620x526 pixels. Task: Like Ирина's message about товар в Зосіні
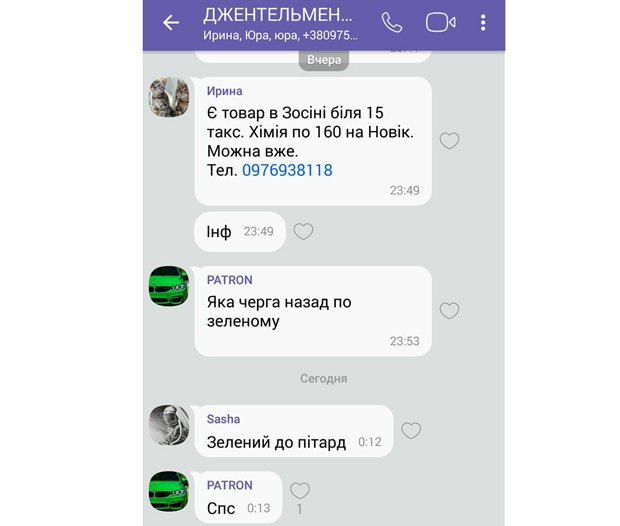pyautogui.click(x=450, y=140)
